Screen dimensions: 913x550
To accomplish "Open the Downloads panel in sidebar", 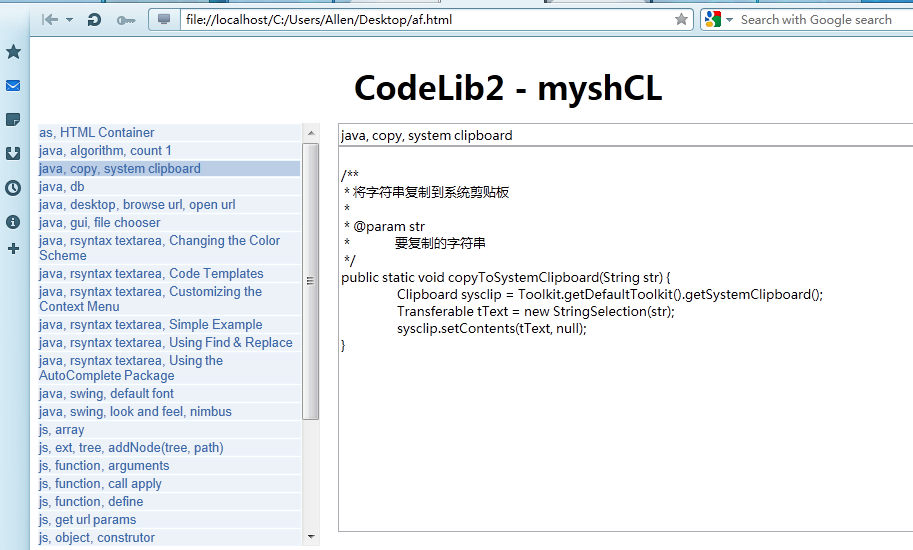I will [x=13, y=154].
